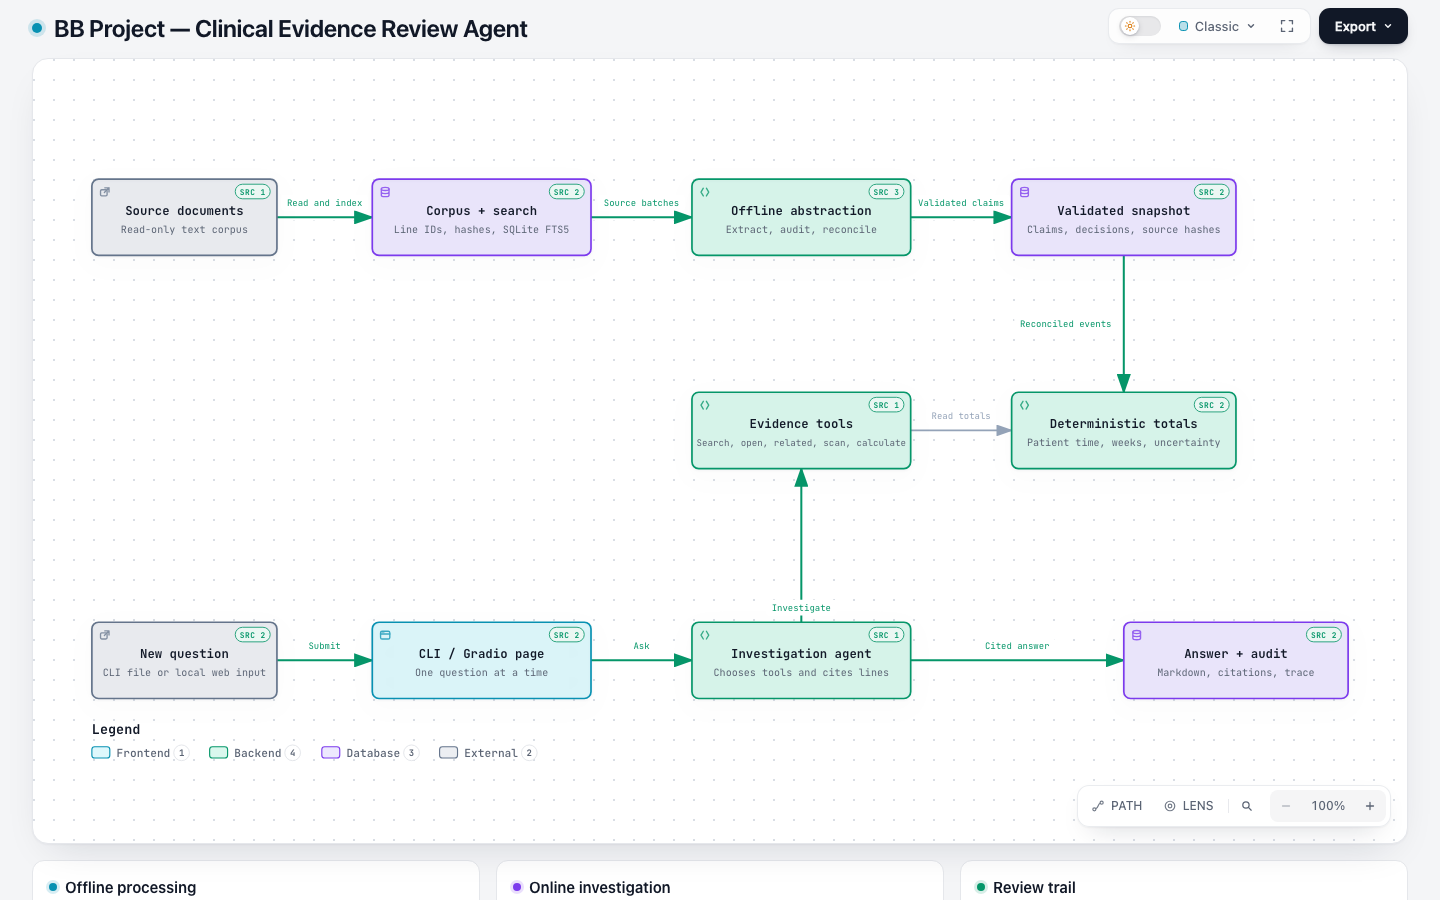The width and height of the screenshot is (1440, 900).
Task: Click SRC 2 badge on CLI / Gradio page
Action: tap(566, 635)
